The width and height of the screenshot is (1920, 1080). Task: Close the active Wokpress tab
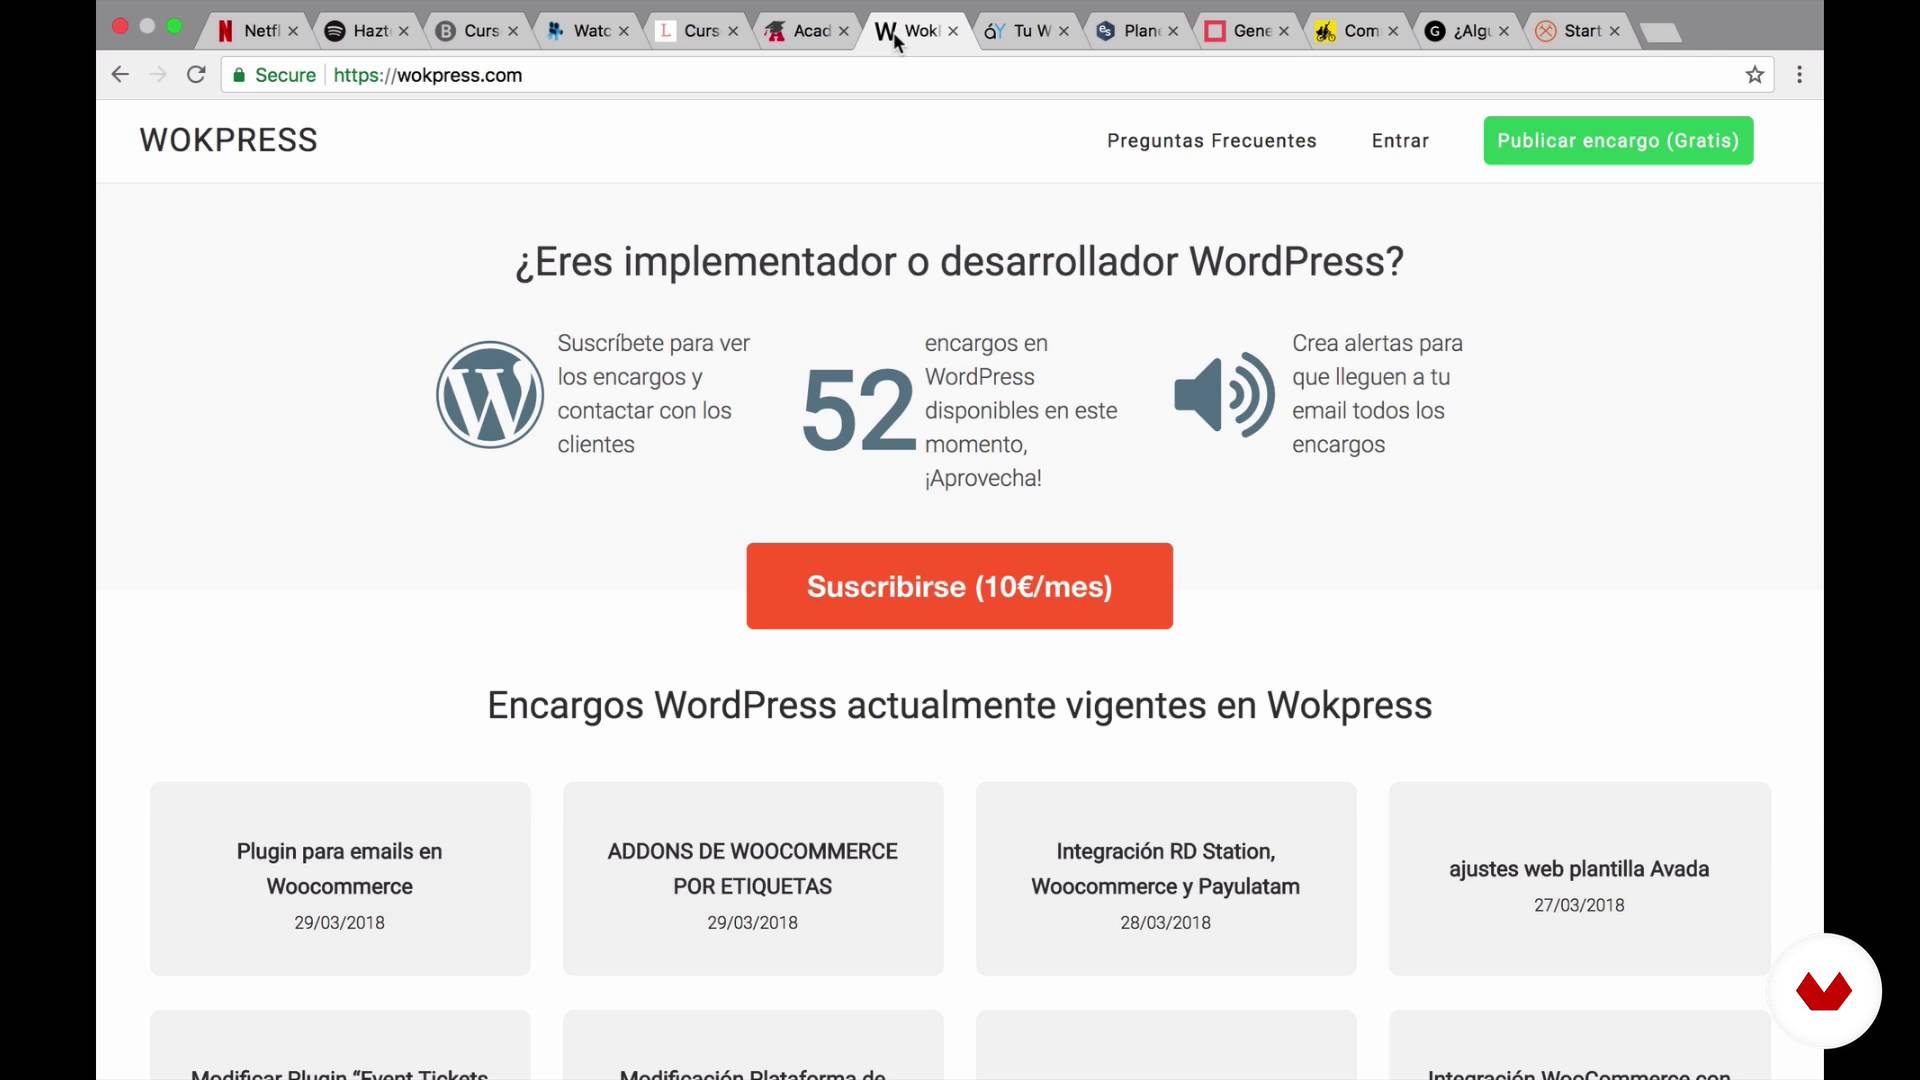[953, 31]
